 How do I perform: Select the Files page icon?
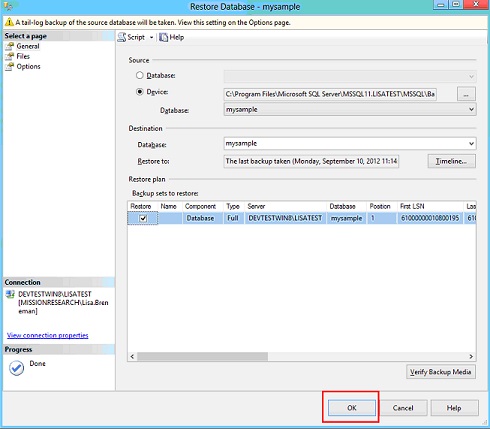point(10,56)
